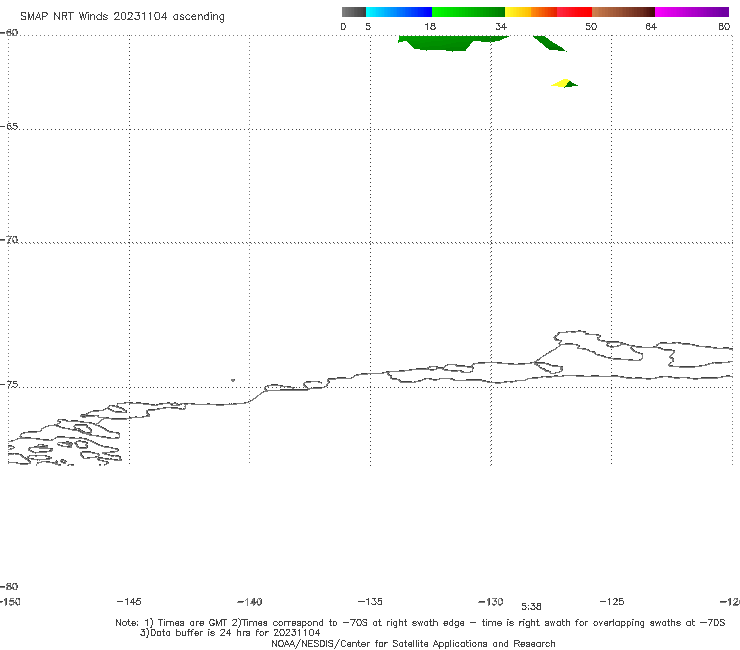Click the colorbar label '34'
The image size is (740, 650).
pyautogui.click(x=501, y=26)
